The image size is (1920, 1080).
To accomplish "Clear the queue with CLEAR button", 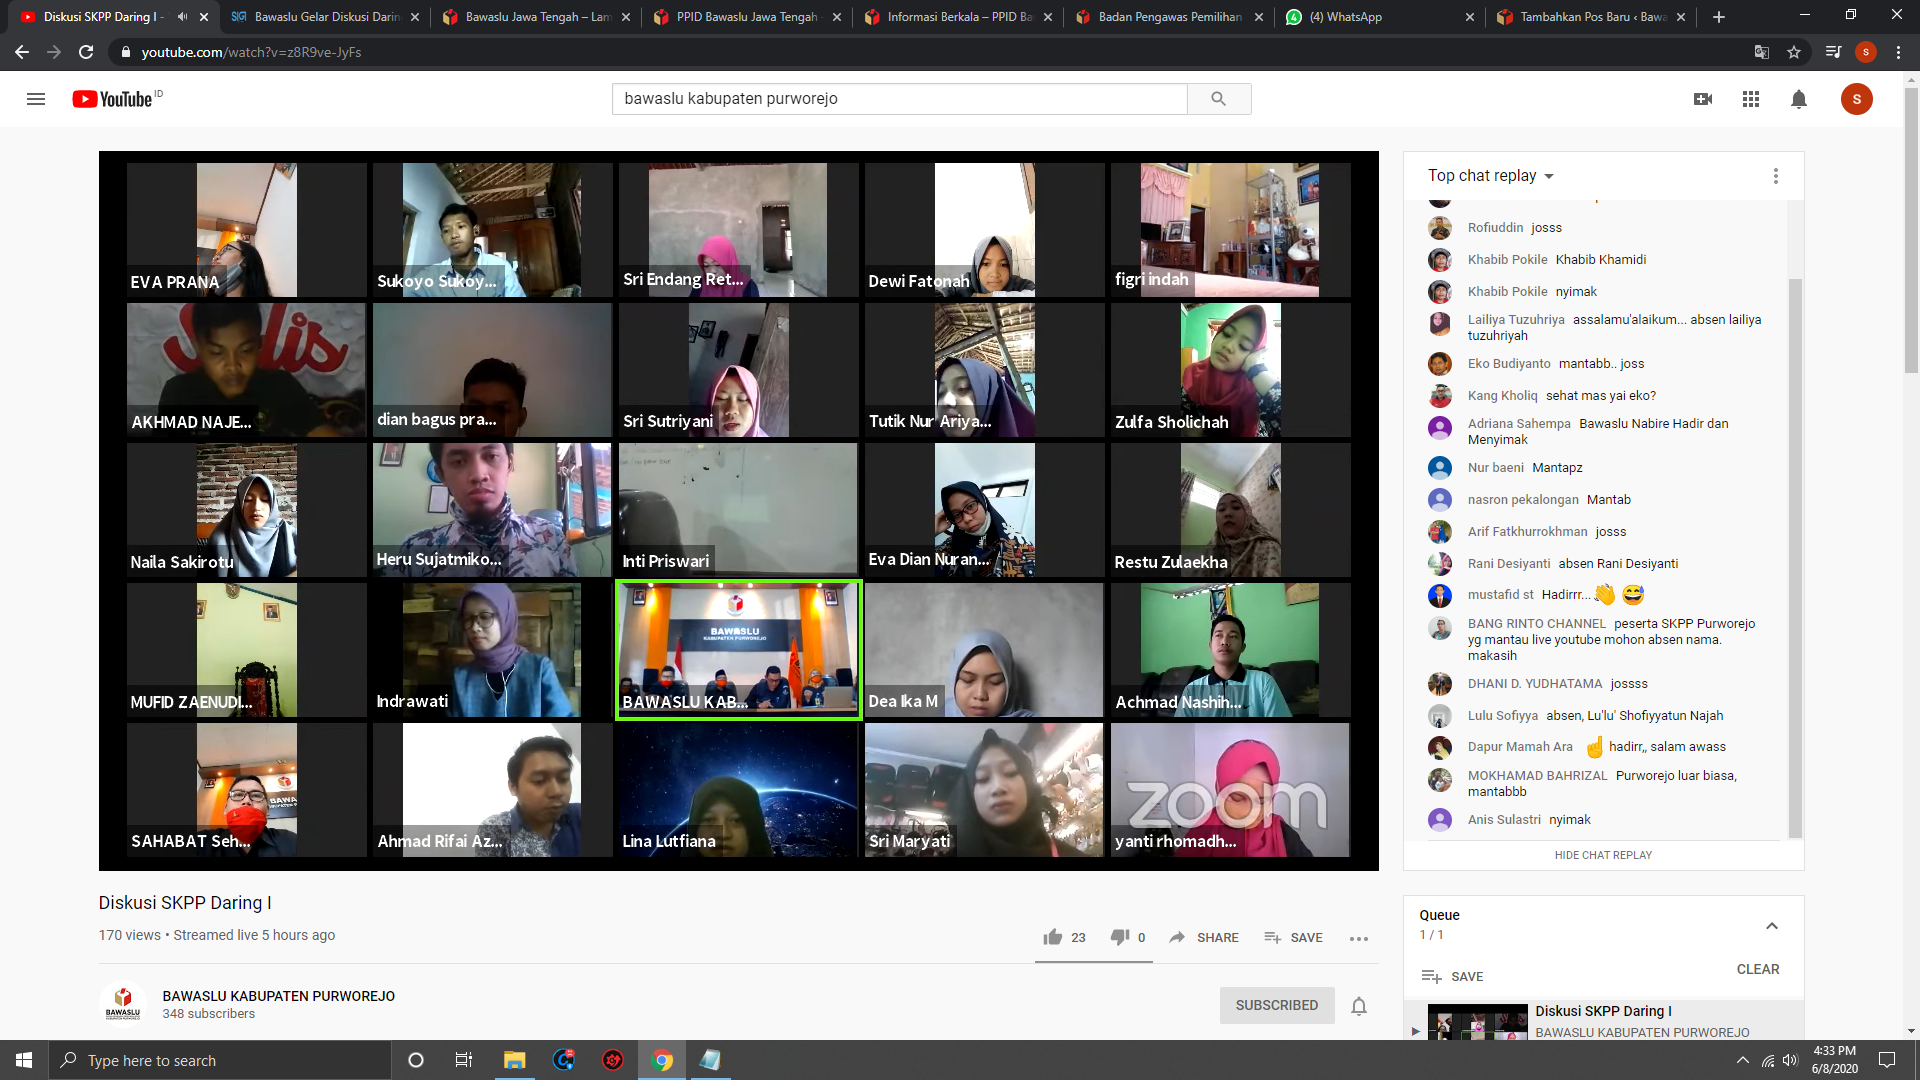I will [1757, 969].
